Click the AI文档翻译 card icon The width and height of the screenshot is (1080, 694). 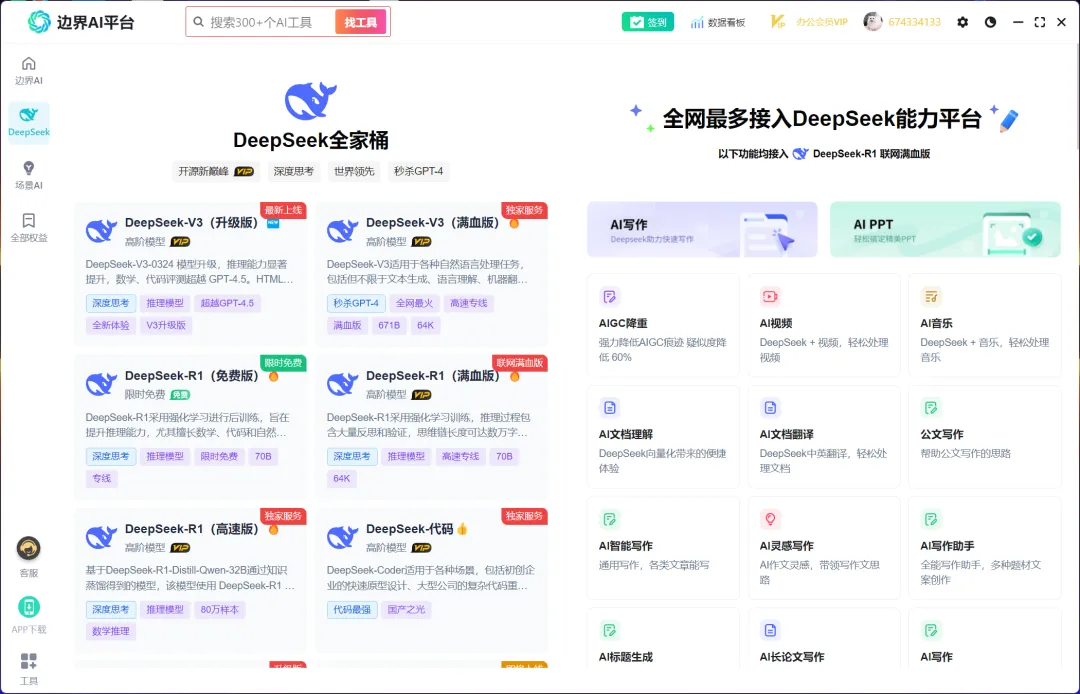(x=770, y=408)
